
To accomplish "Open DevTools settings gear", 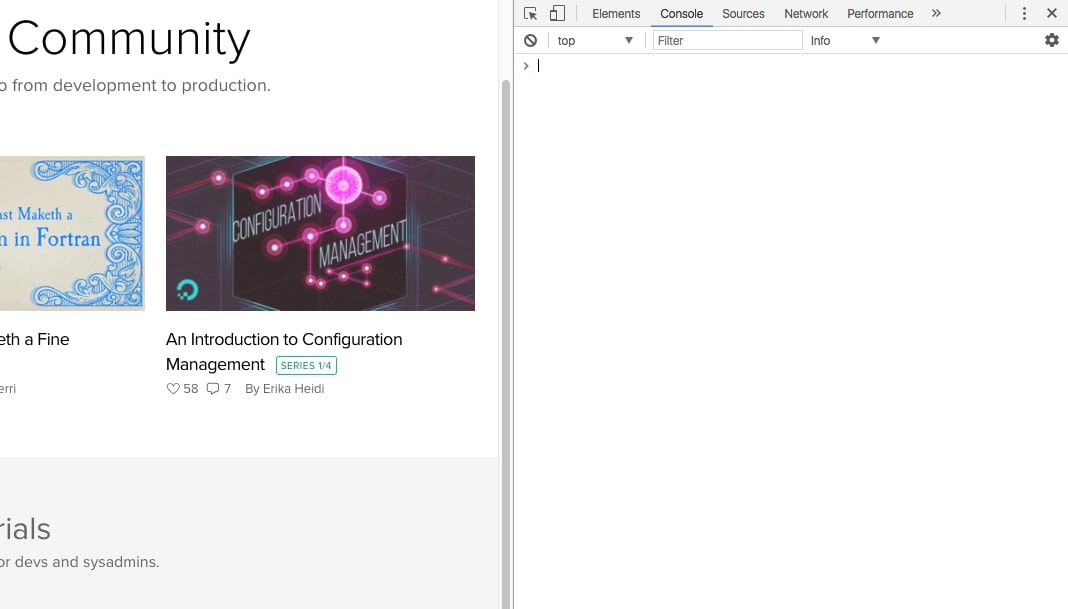I will coord(1051,40).
